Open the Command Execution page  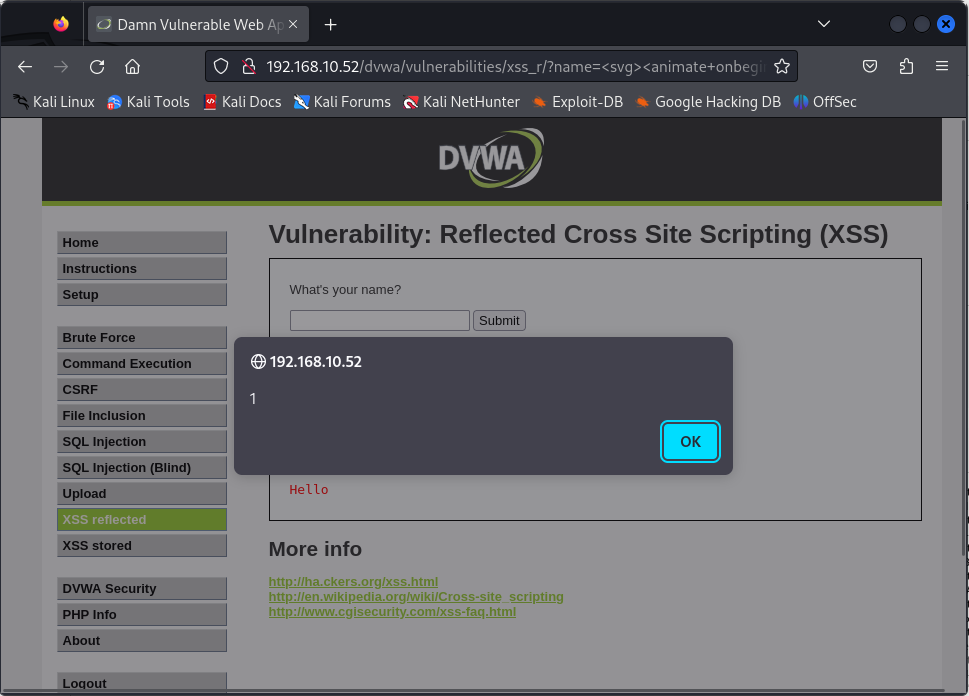point(142,363)
